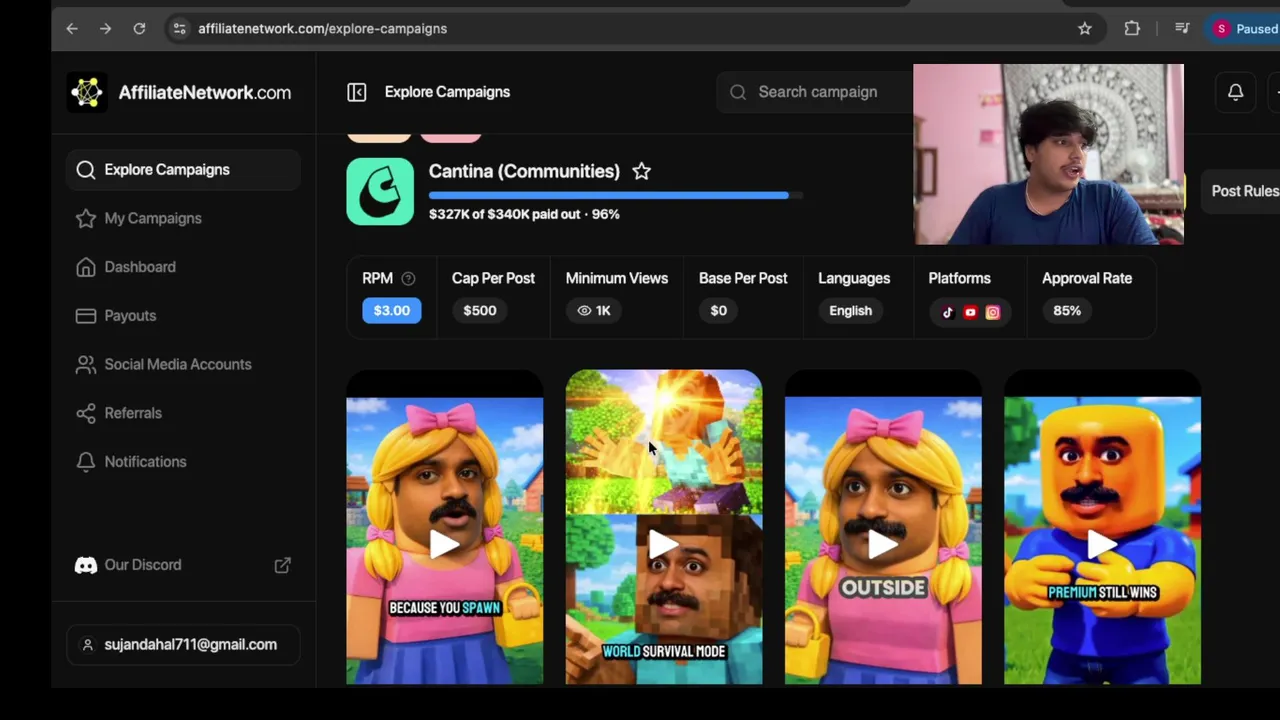Play the 'WORLD SURVIVAL MODE' video
Image resolution: width=1280 pixels, height=720 pixels.
(664, 543)
